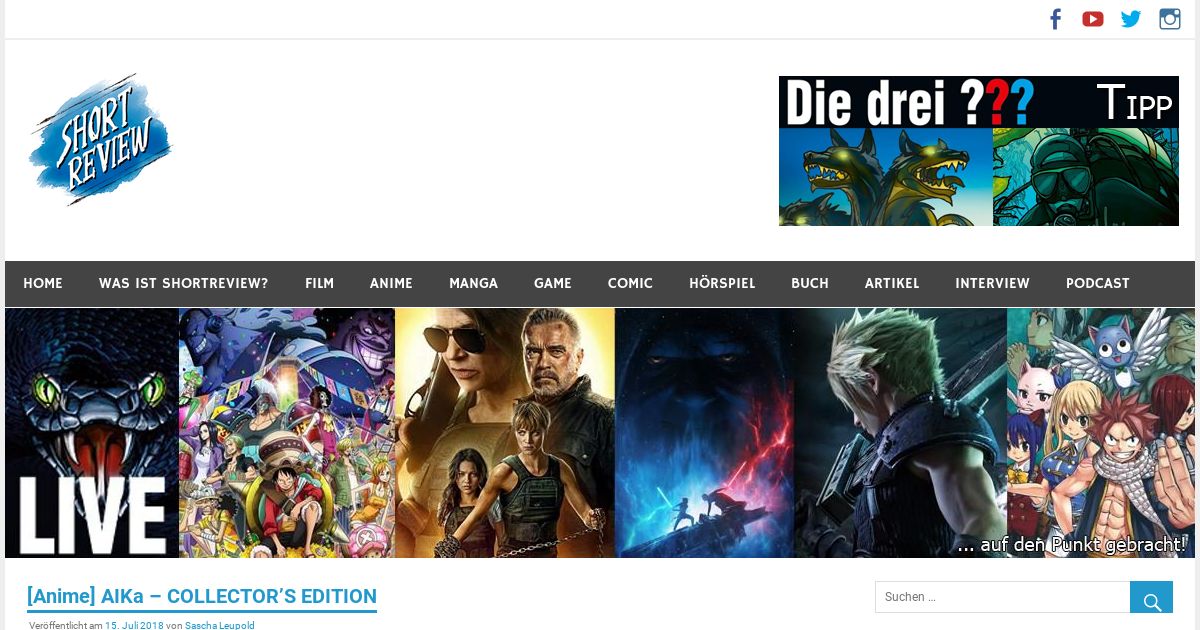Open the YouTube social icon

click(x=1093, y=19)
